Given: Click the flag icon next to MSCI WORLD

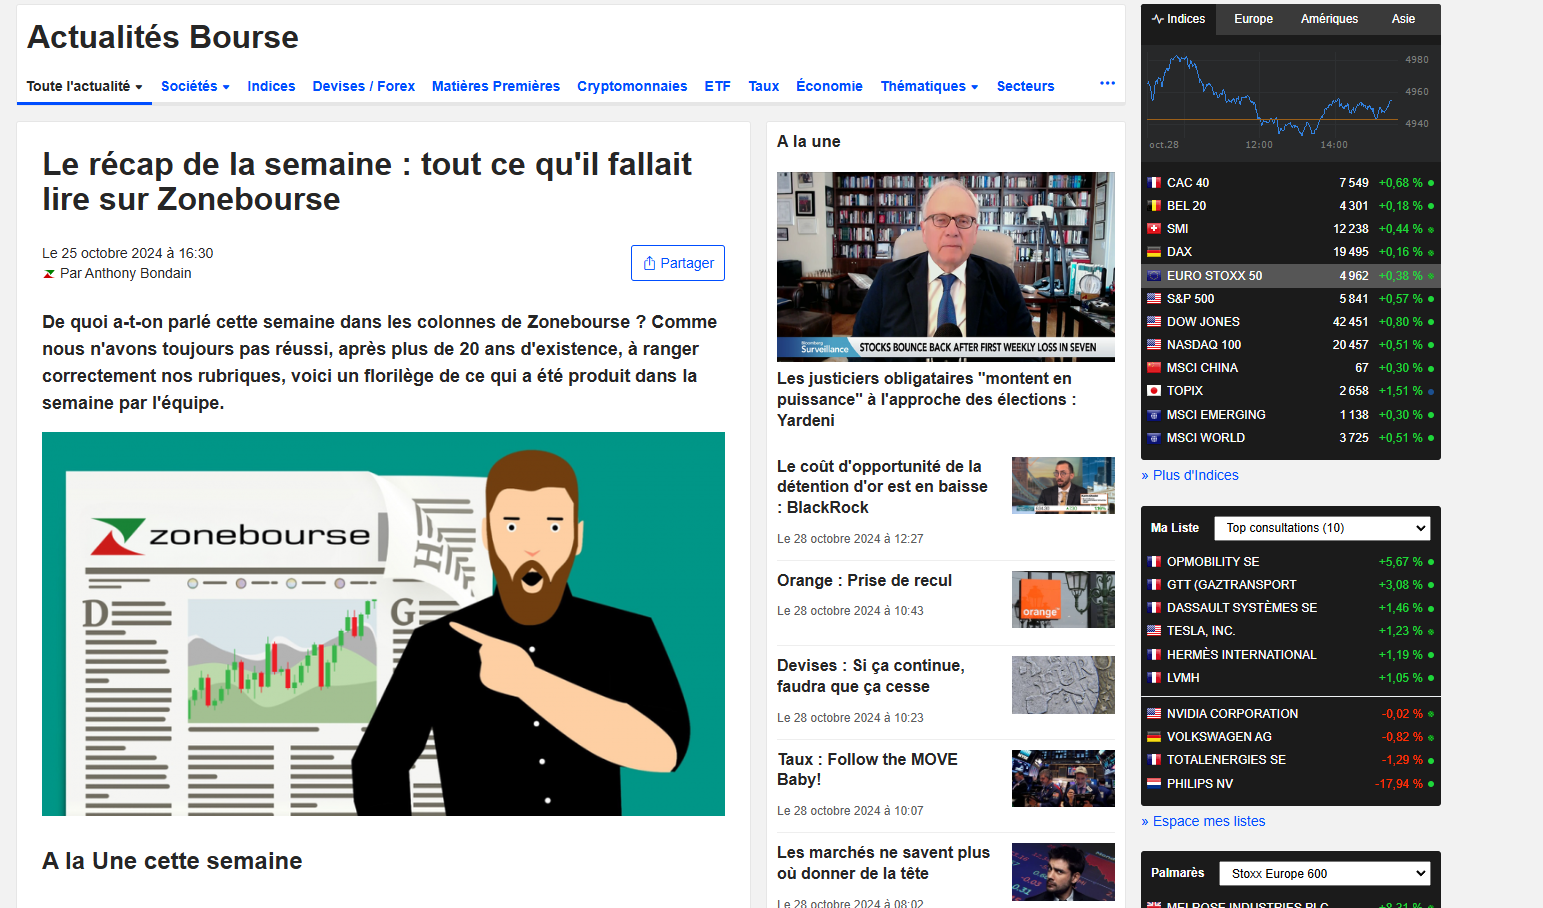Looking at the screenshot, I should [1154, 438].
